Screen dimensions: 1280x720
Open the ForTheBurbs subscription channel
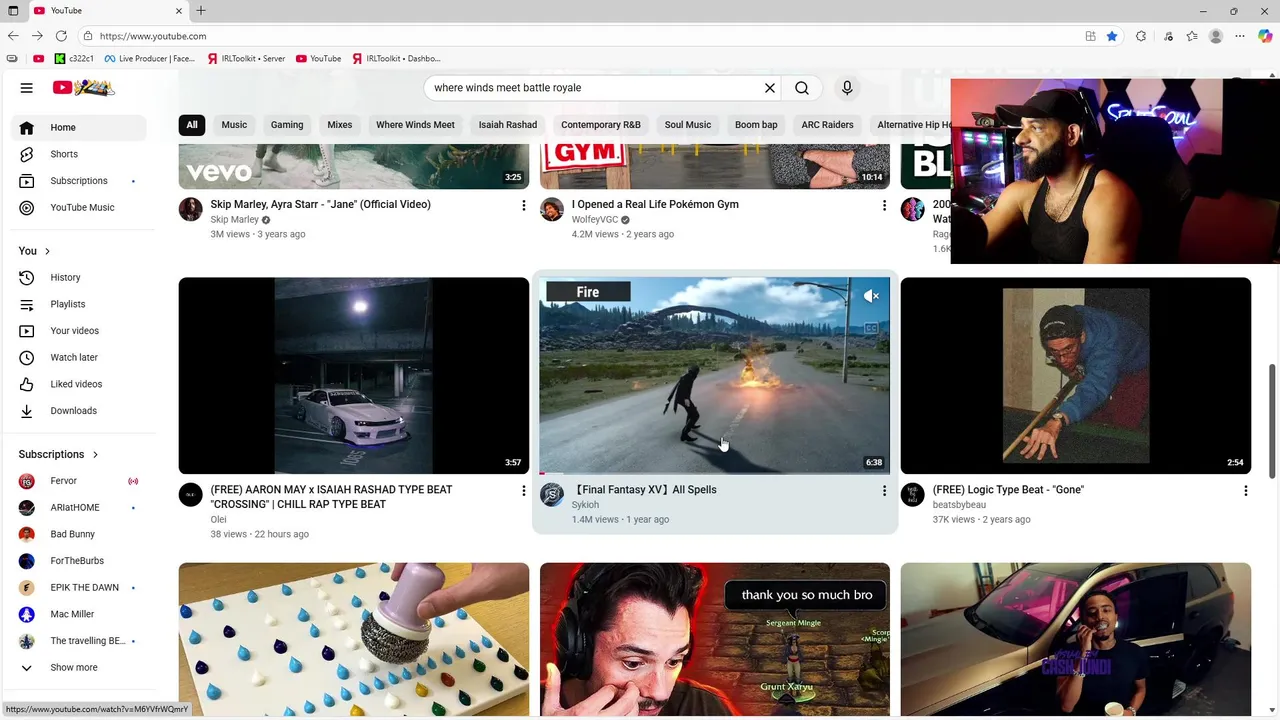(x=79, y=561)
